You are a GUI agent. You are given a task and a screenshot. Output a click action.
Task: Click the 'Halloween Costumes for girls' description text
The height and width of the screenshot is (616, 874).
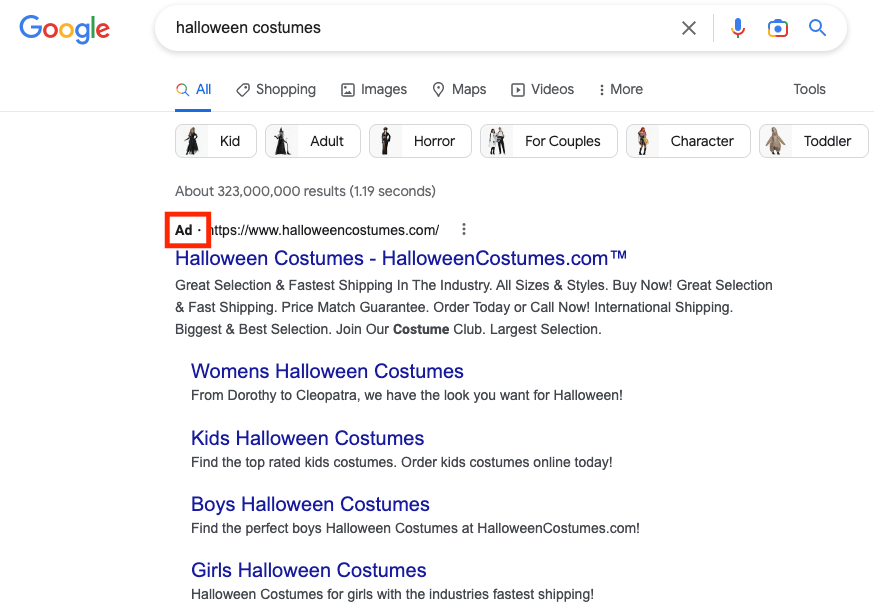coord(392,594)
